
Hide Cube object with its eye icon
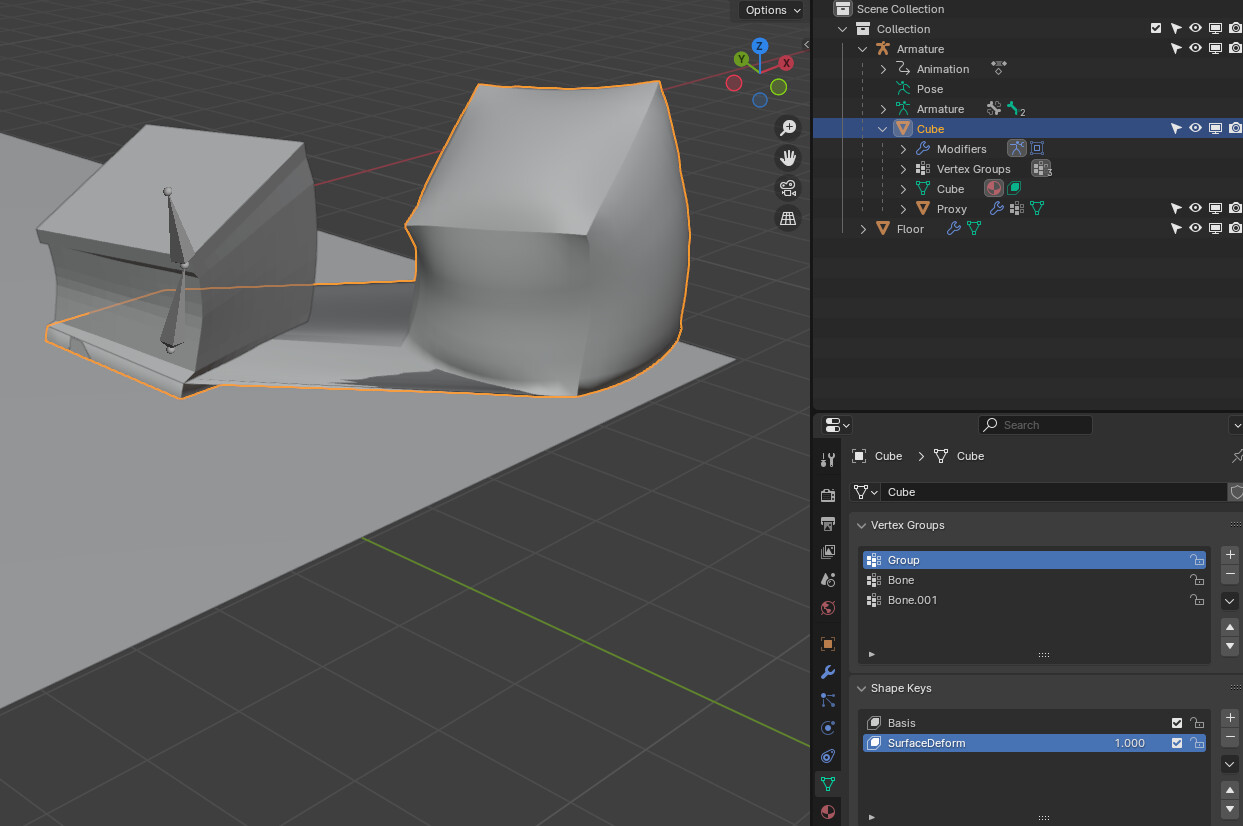click(1195, 128)
